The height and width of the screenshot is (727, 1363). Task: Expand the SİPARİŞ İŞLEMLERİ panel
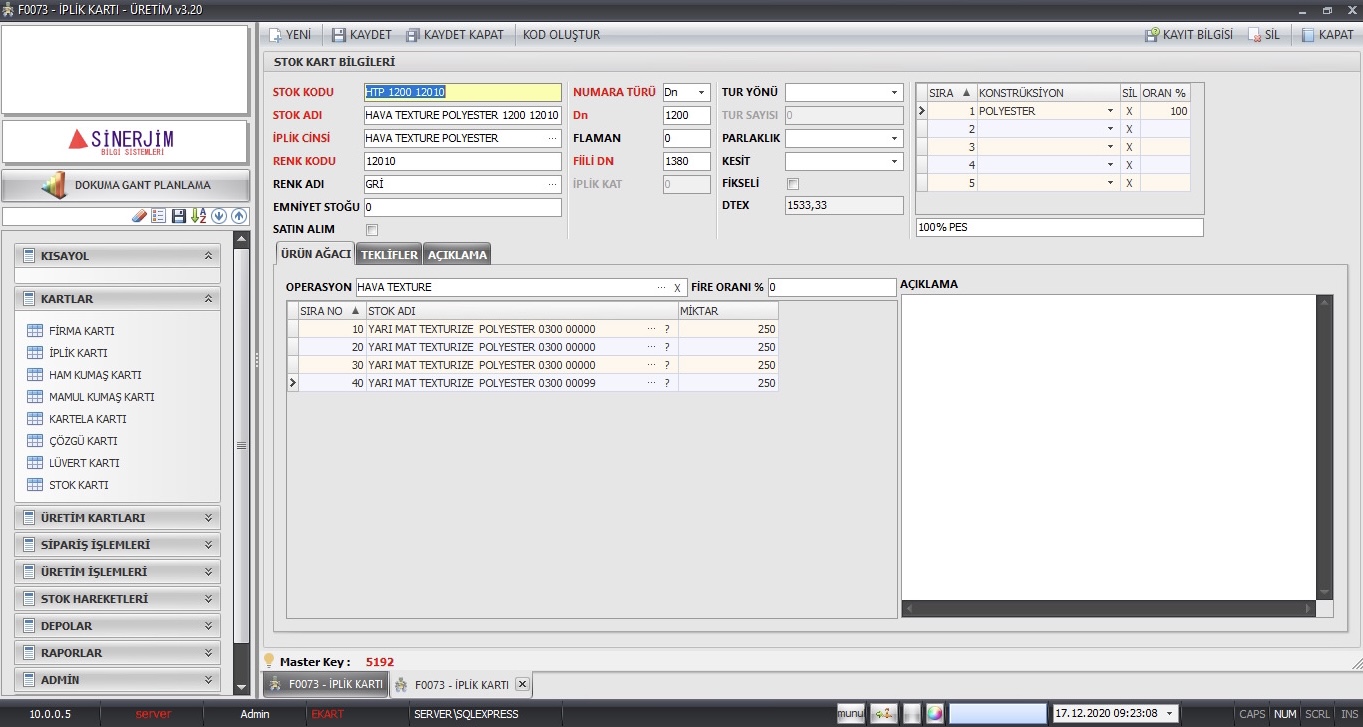209,545
